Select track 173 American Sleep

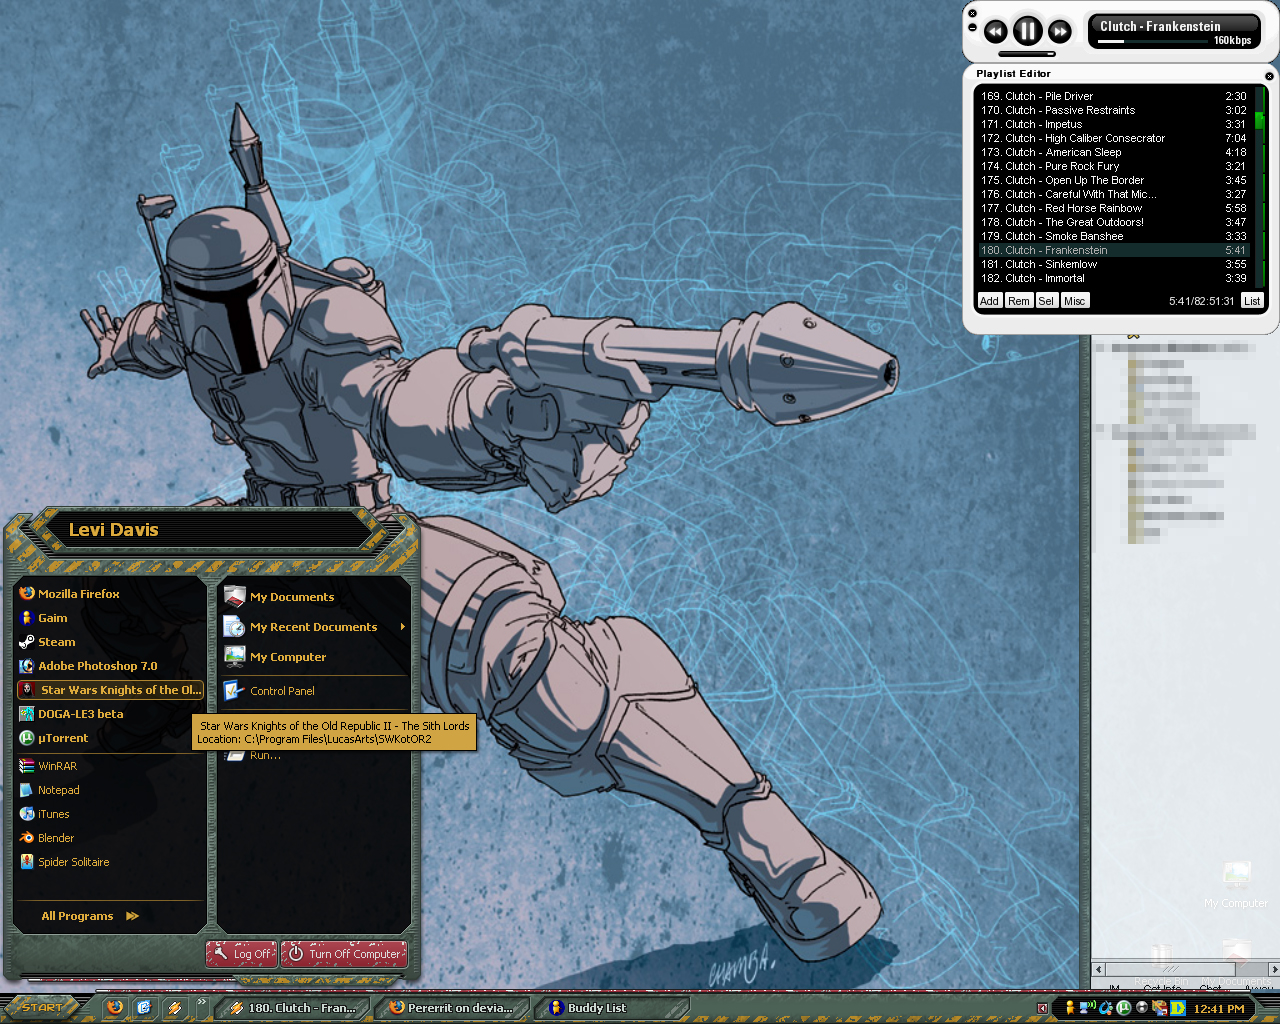pos(1114,153)
